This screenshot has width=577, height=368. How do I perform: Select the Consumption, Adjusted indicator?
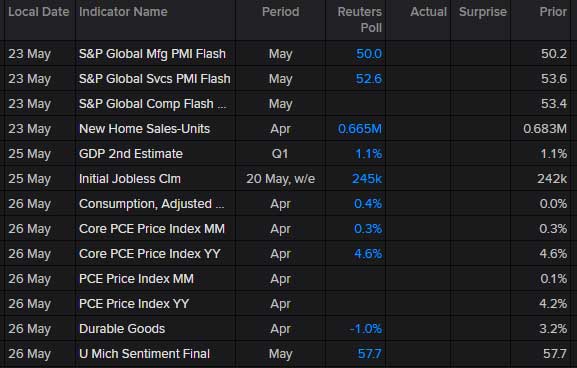pos(151,204)
